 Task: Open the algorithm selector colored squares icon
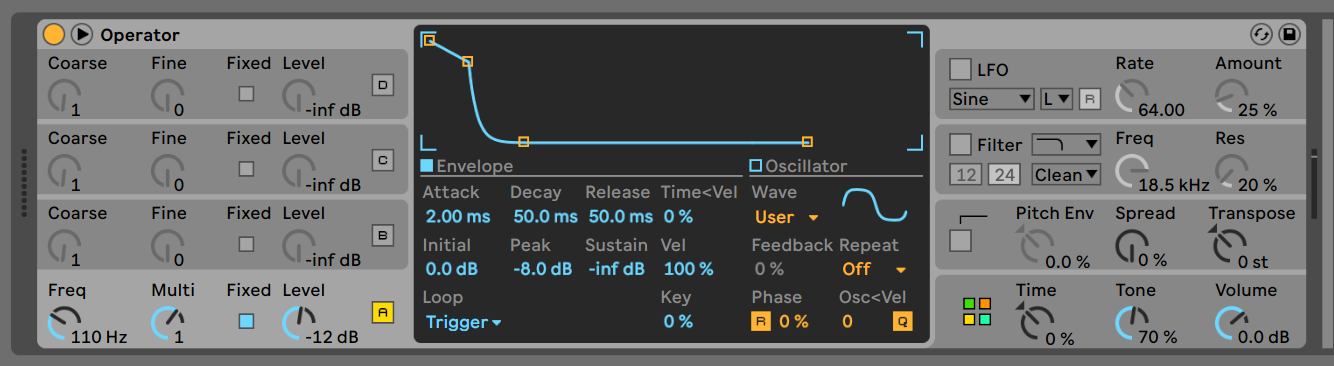[x=977, y=311]
